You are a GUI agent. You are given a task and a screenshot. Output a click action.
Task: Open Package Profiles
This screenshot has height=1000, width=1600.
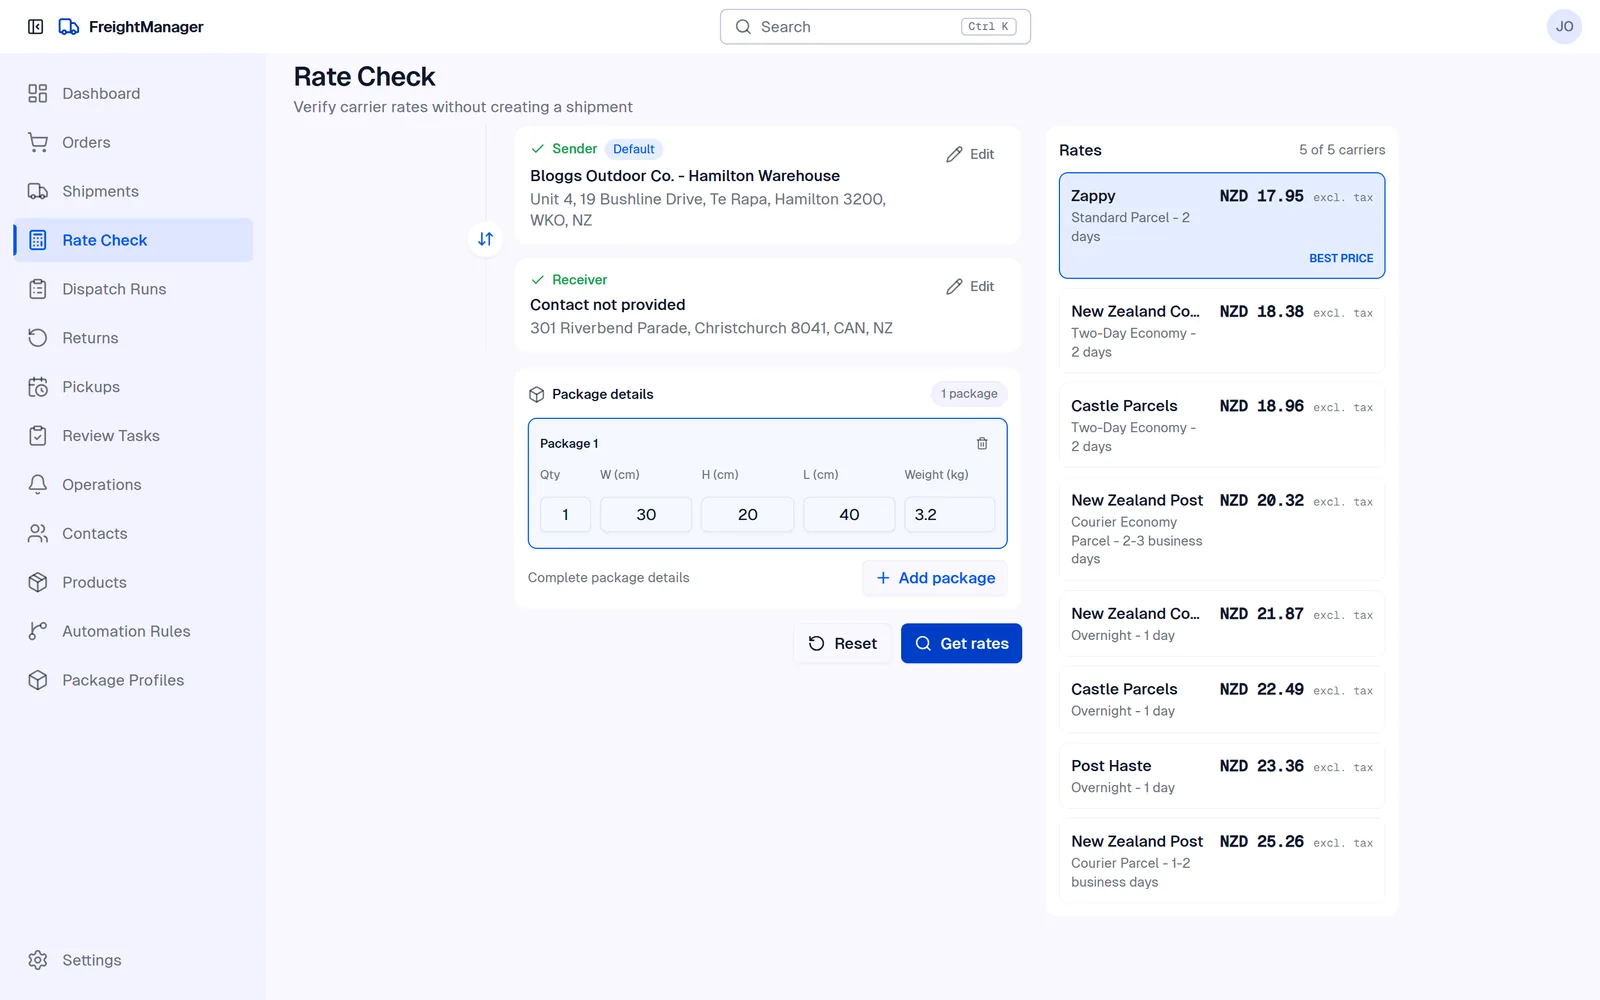pos(133,681)
